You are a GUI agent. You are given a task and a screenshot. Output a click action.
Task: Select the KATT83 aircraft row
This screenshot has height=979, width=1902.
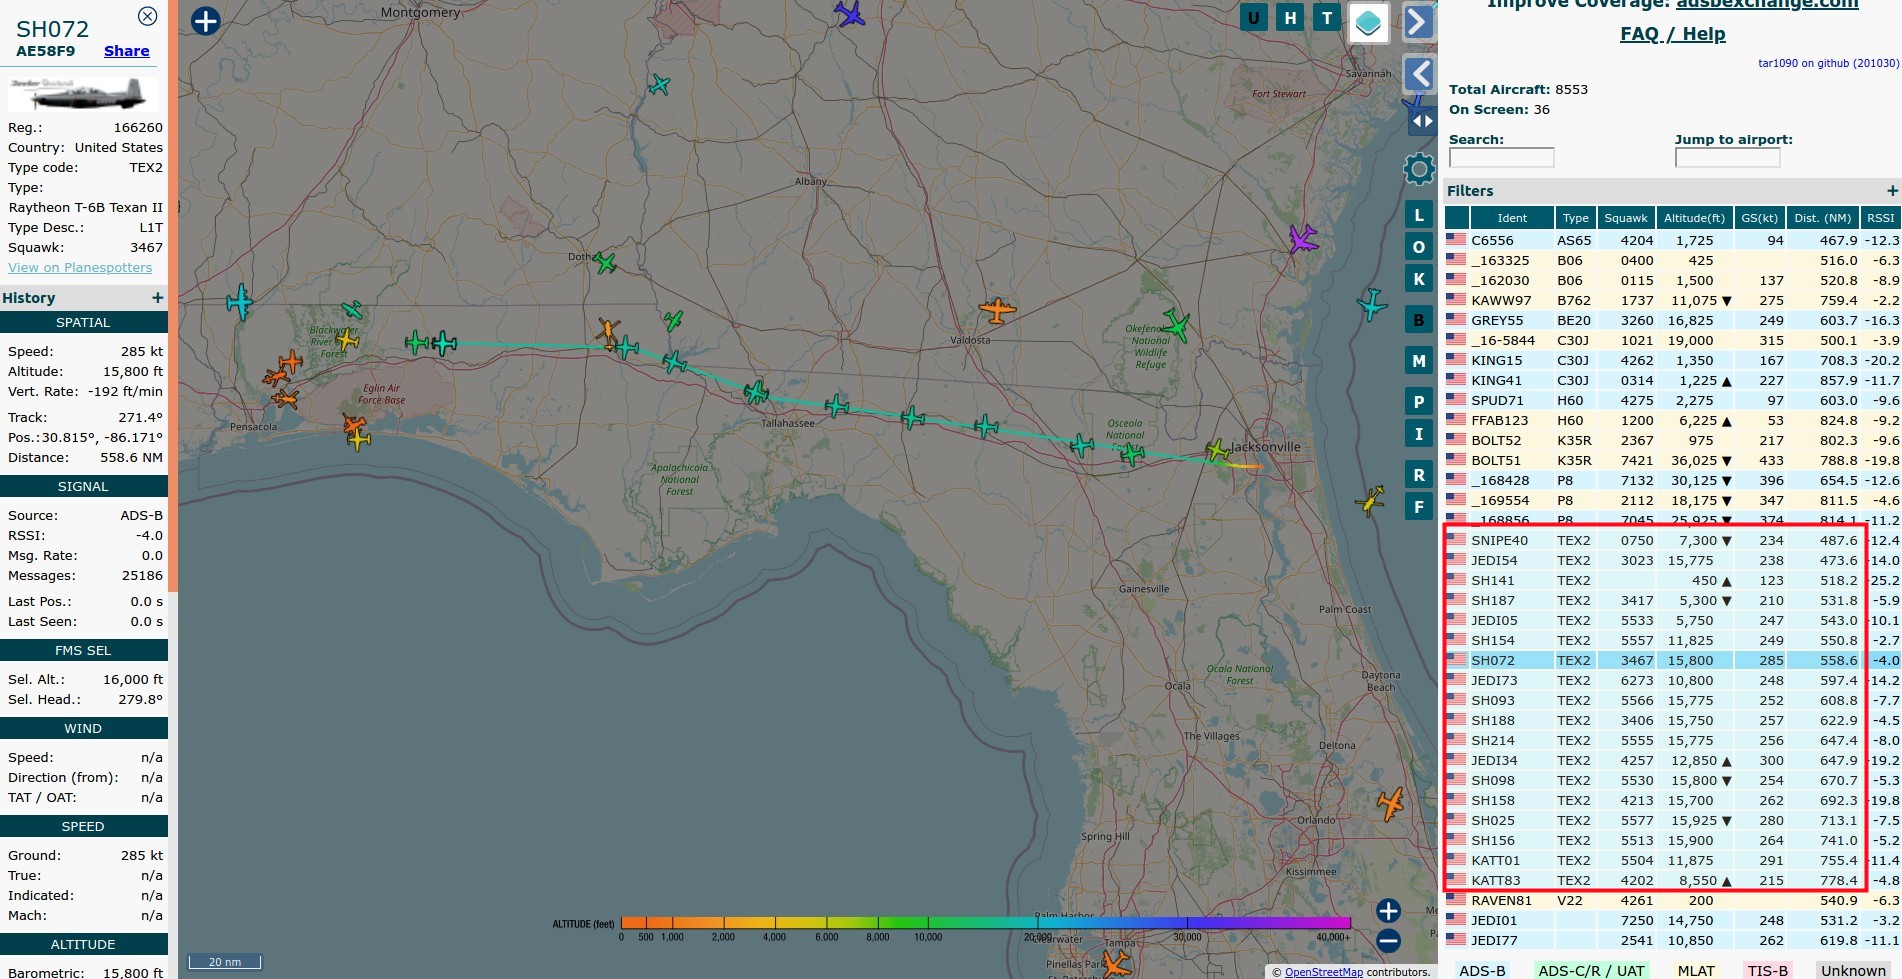pos(1673,880)
